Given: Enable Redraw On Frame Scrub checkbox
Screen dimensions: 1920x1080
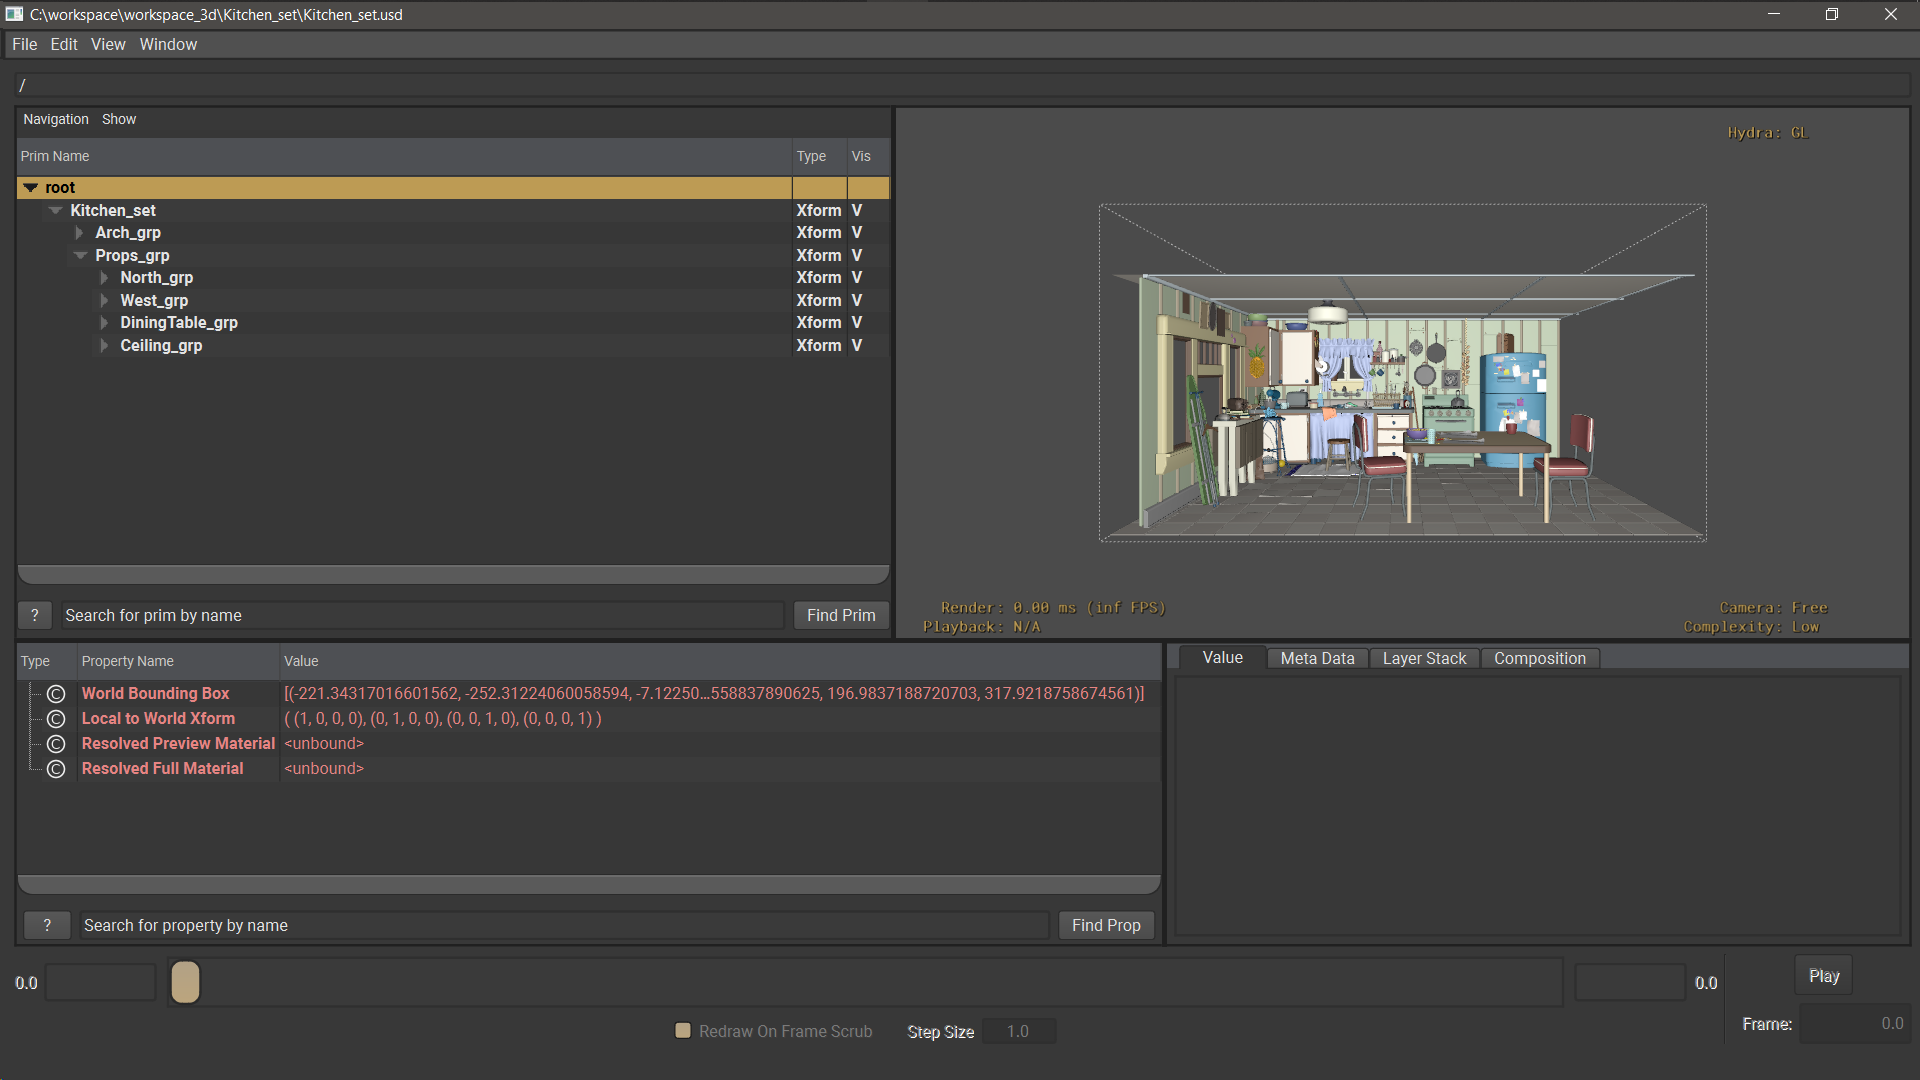Looking at the screenshot, I should point(683,1031).
